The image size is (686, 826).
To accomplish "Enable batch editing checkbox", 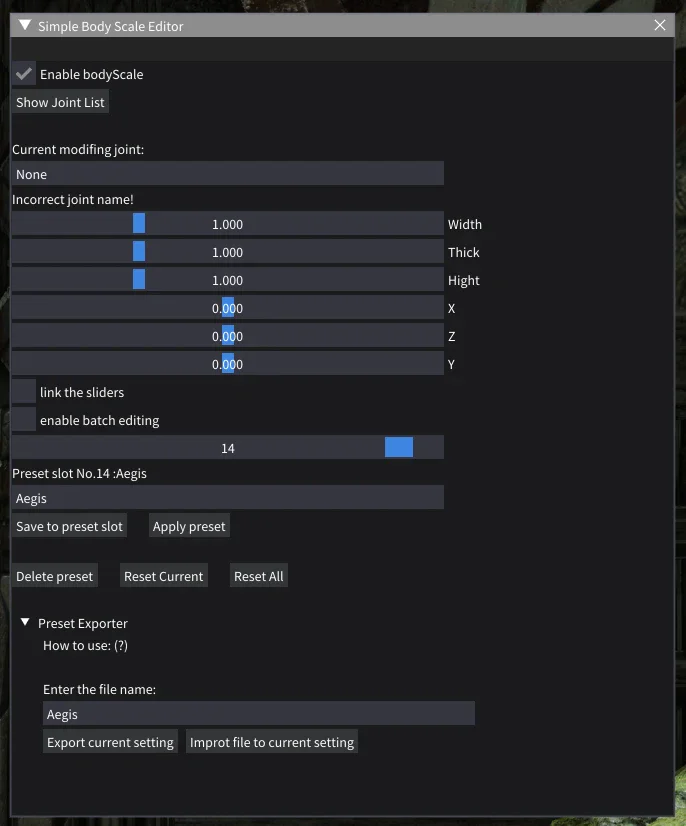I will (24, 420).
